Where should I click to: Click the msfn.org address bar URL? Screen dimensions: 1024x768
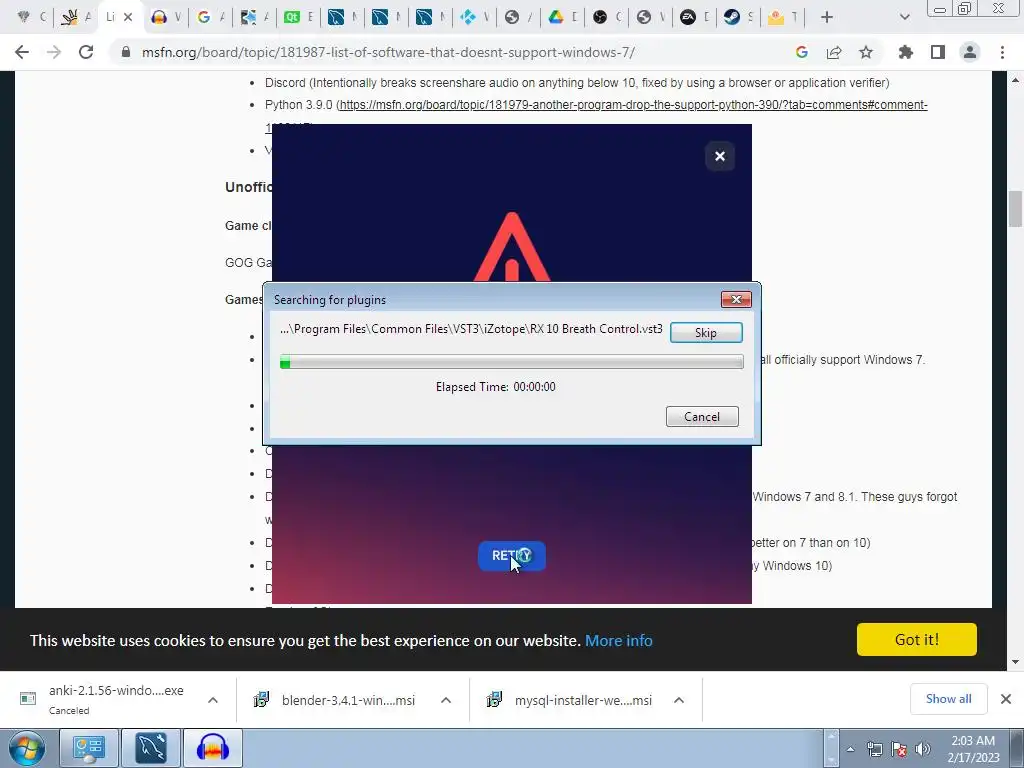pos(388,52)
